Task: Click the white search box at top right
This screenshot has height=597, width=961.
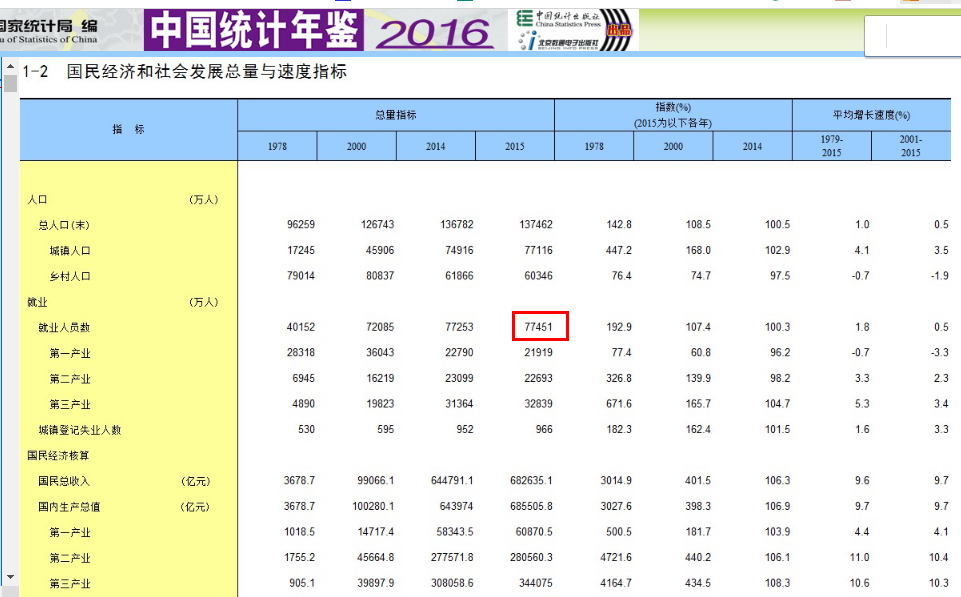Action: [922, 38]
